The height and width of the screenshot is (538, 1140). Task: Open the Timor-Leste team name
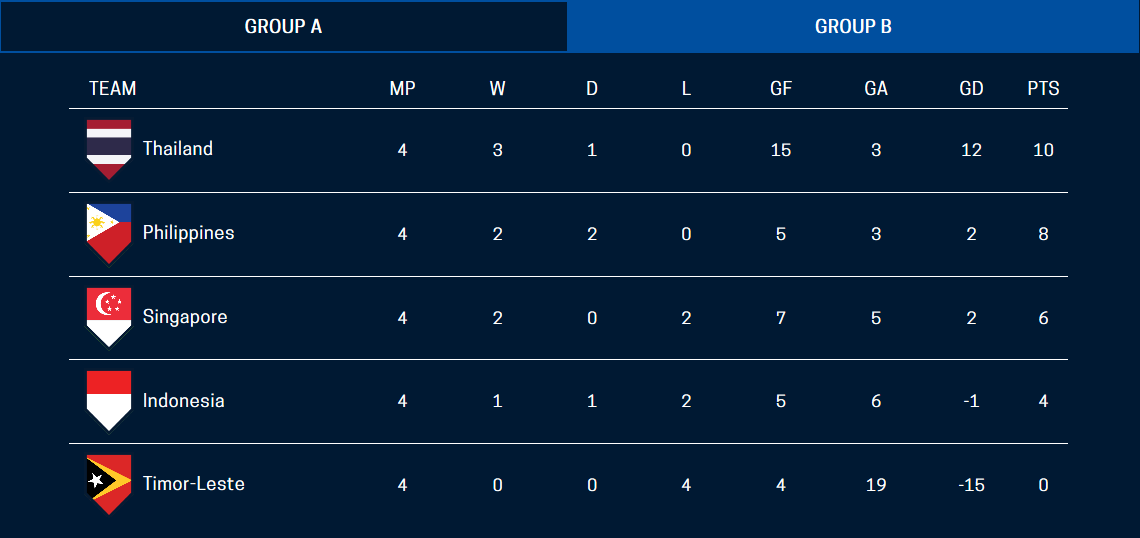(193, 484)
